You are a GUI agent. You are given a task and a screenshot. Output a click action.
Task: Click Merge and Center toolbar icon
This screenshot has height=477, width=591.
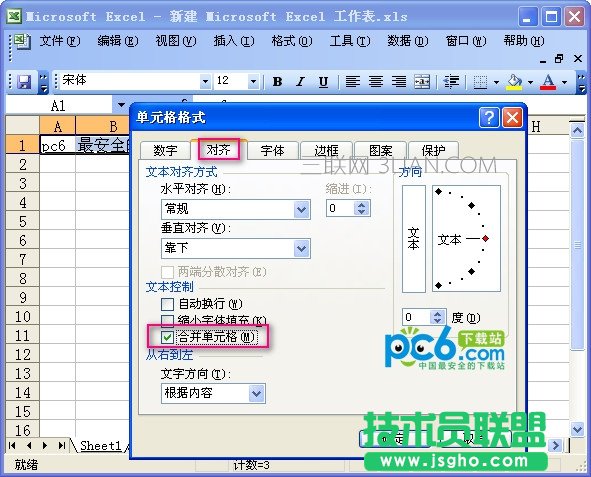pos(422,81)
